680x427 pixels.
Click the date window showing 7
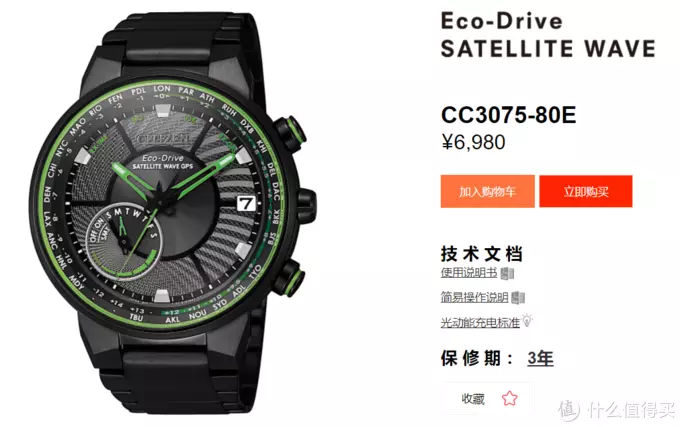[x=247, y=203]
